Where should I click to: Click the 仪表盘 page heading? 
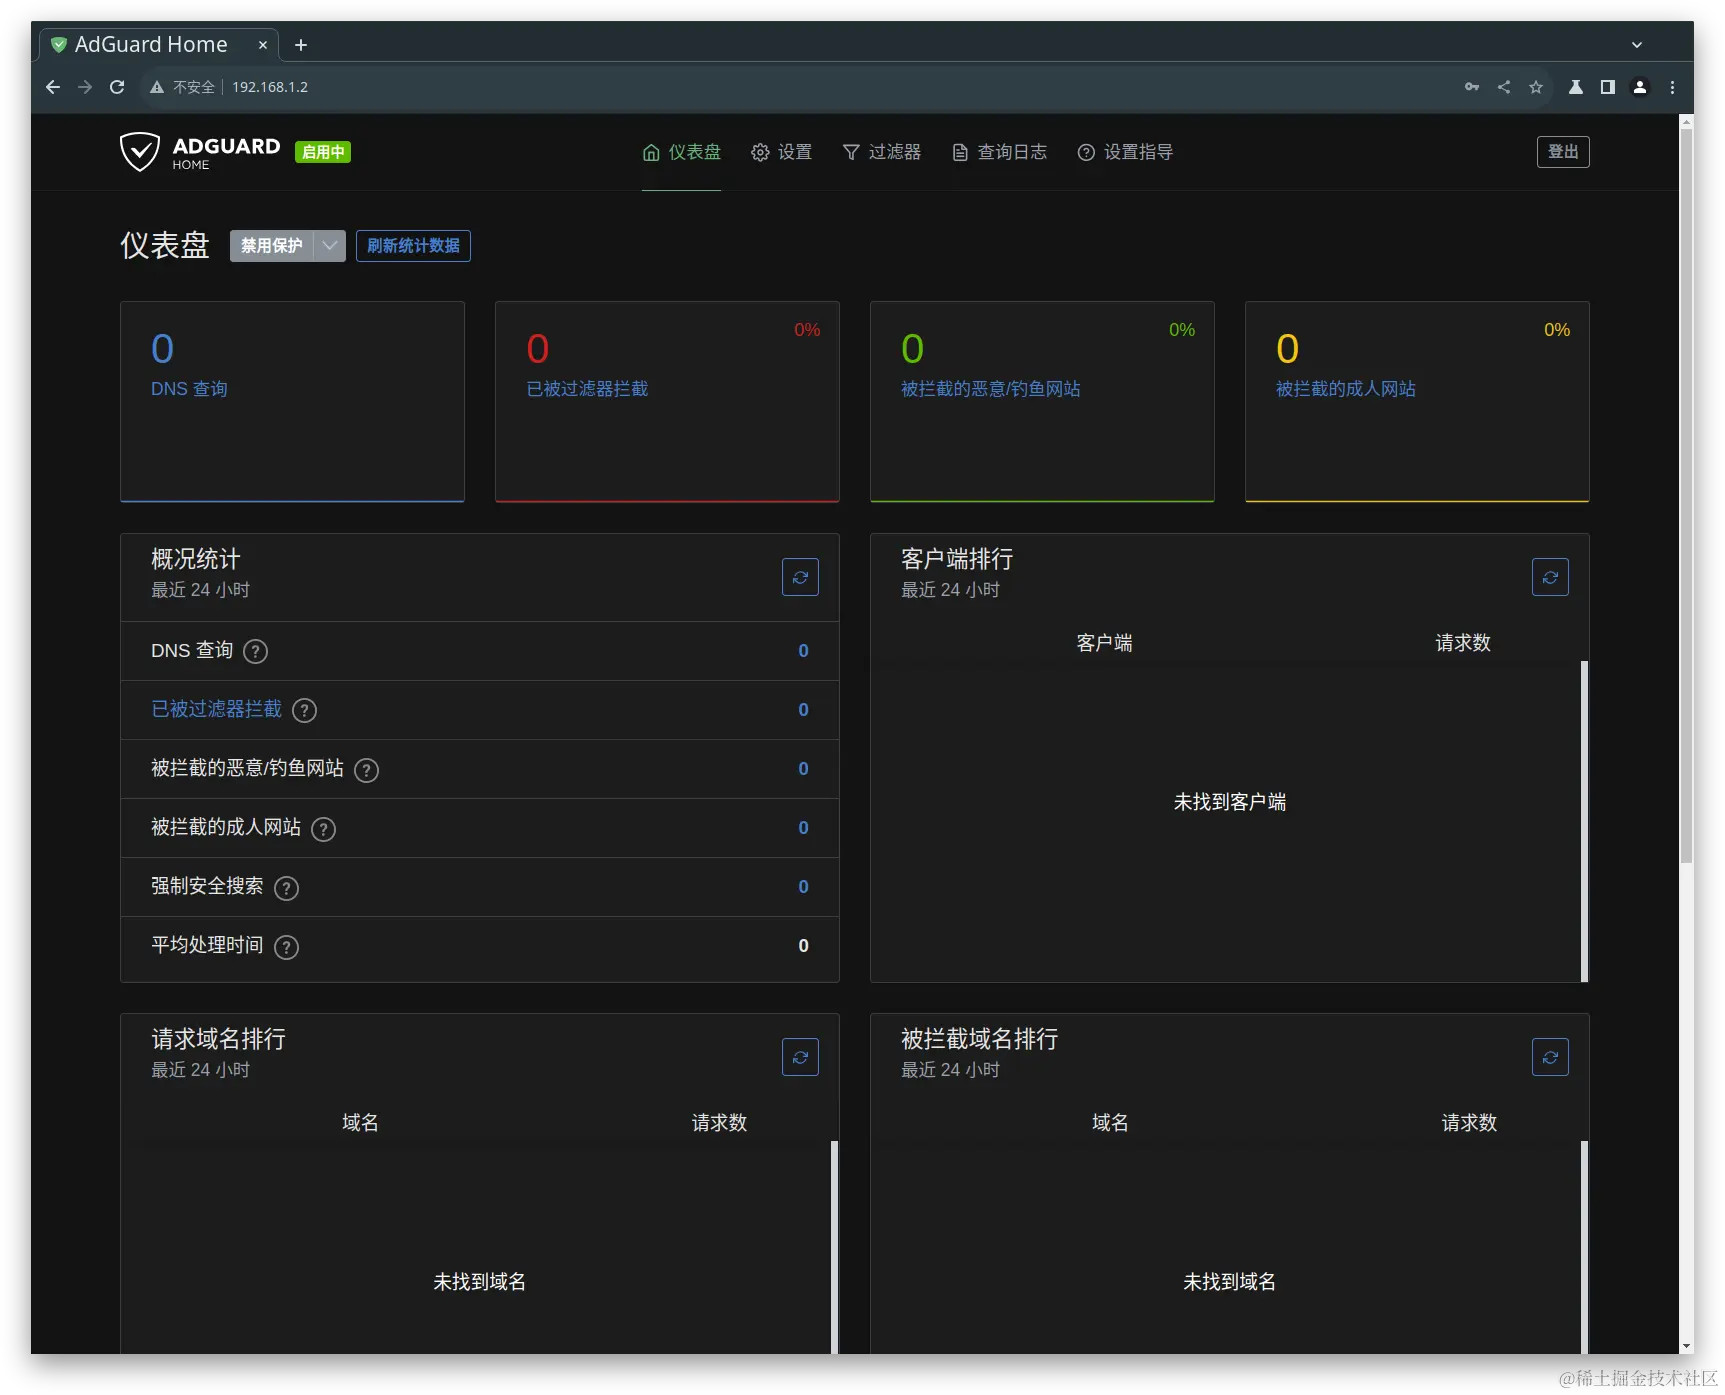point(165,245)
